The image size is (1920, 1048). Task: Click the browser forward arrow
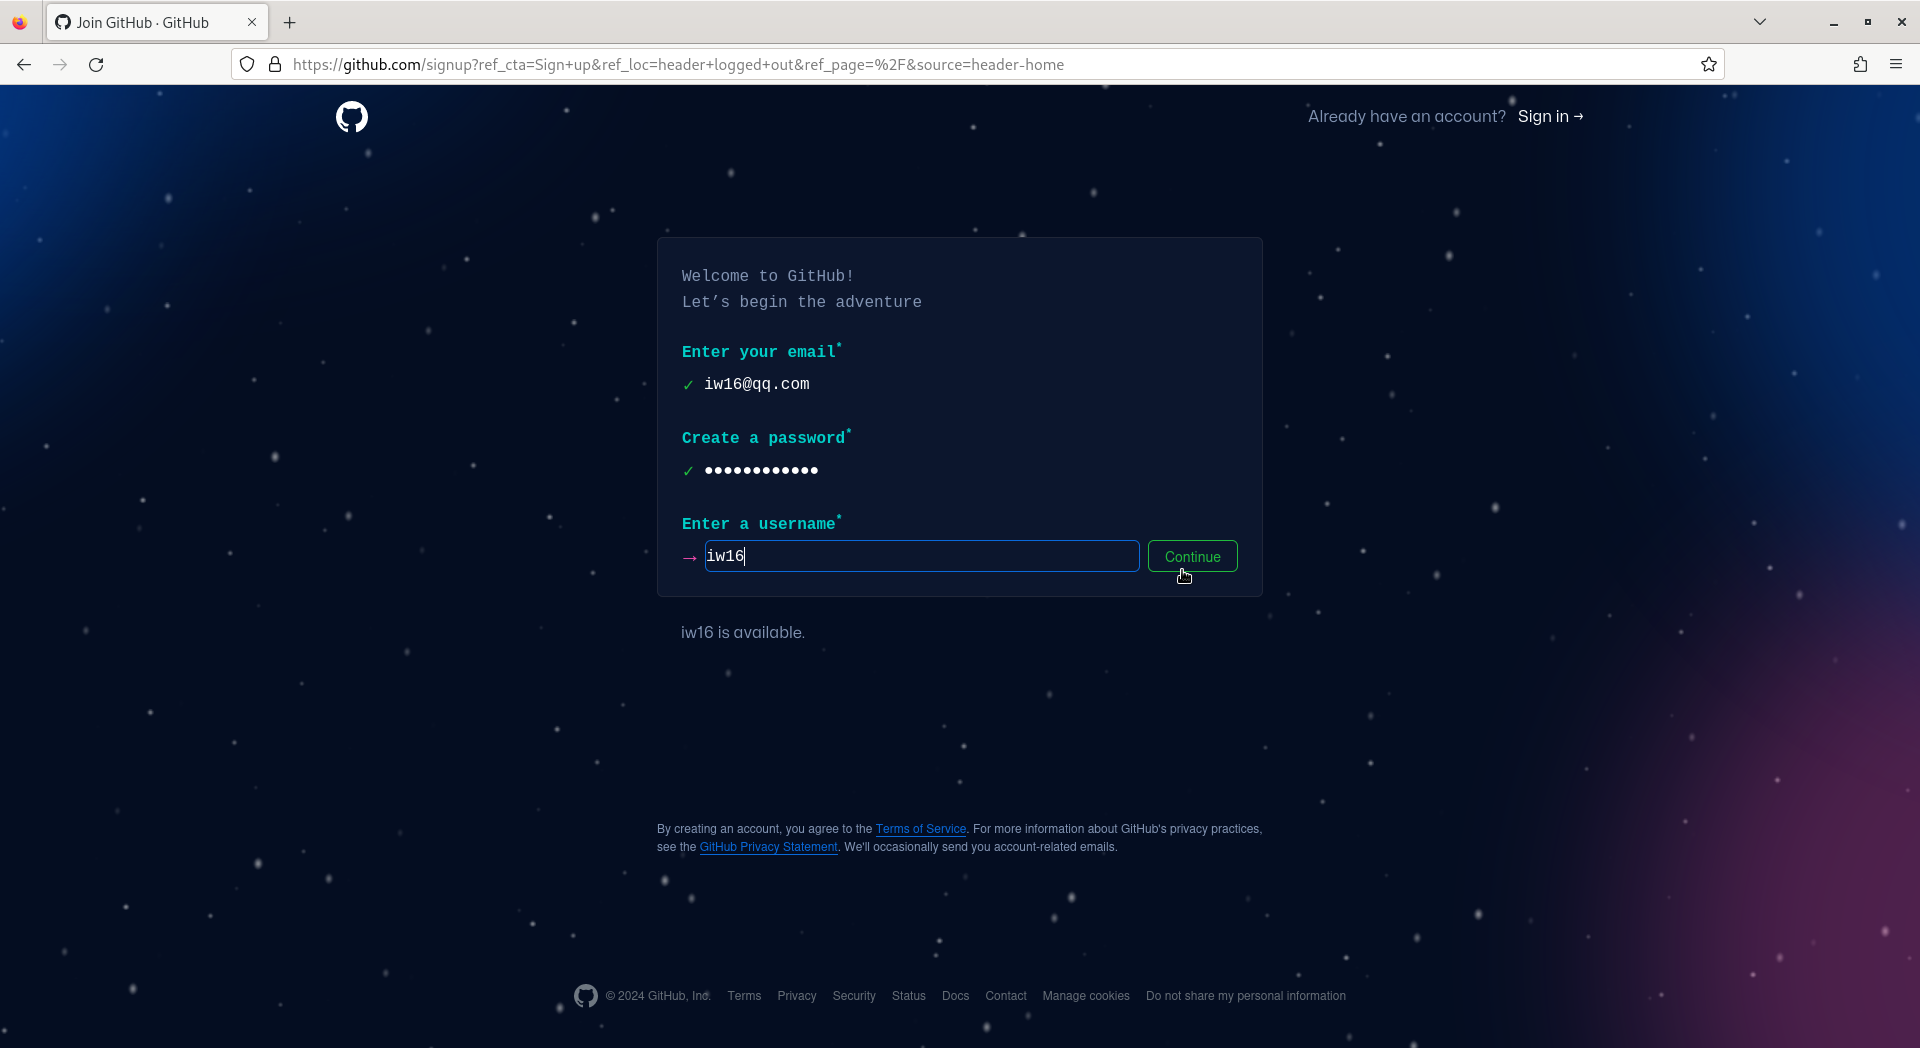[60, 65]
